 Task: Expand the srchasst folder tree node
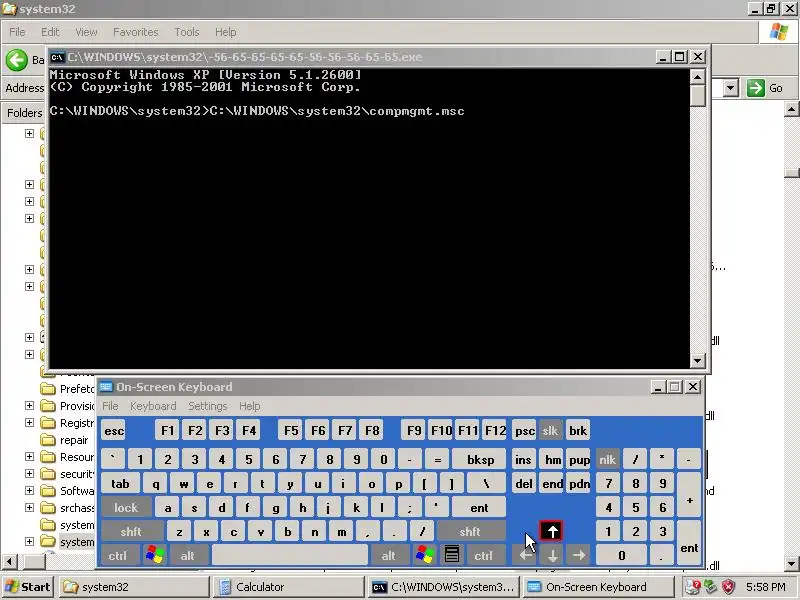(x=30, y=508)
